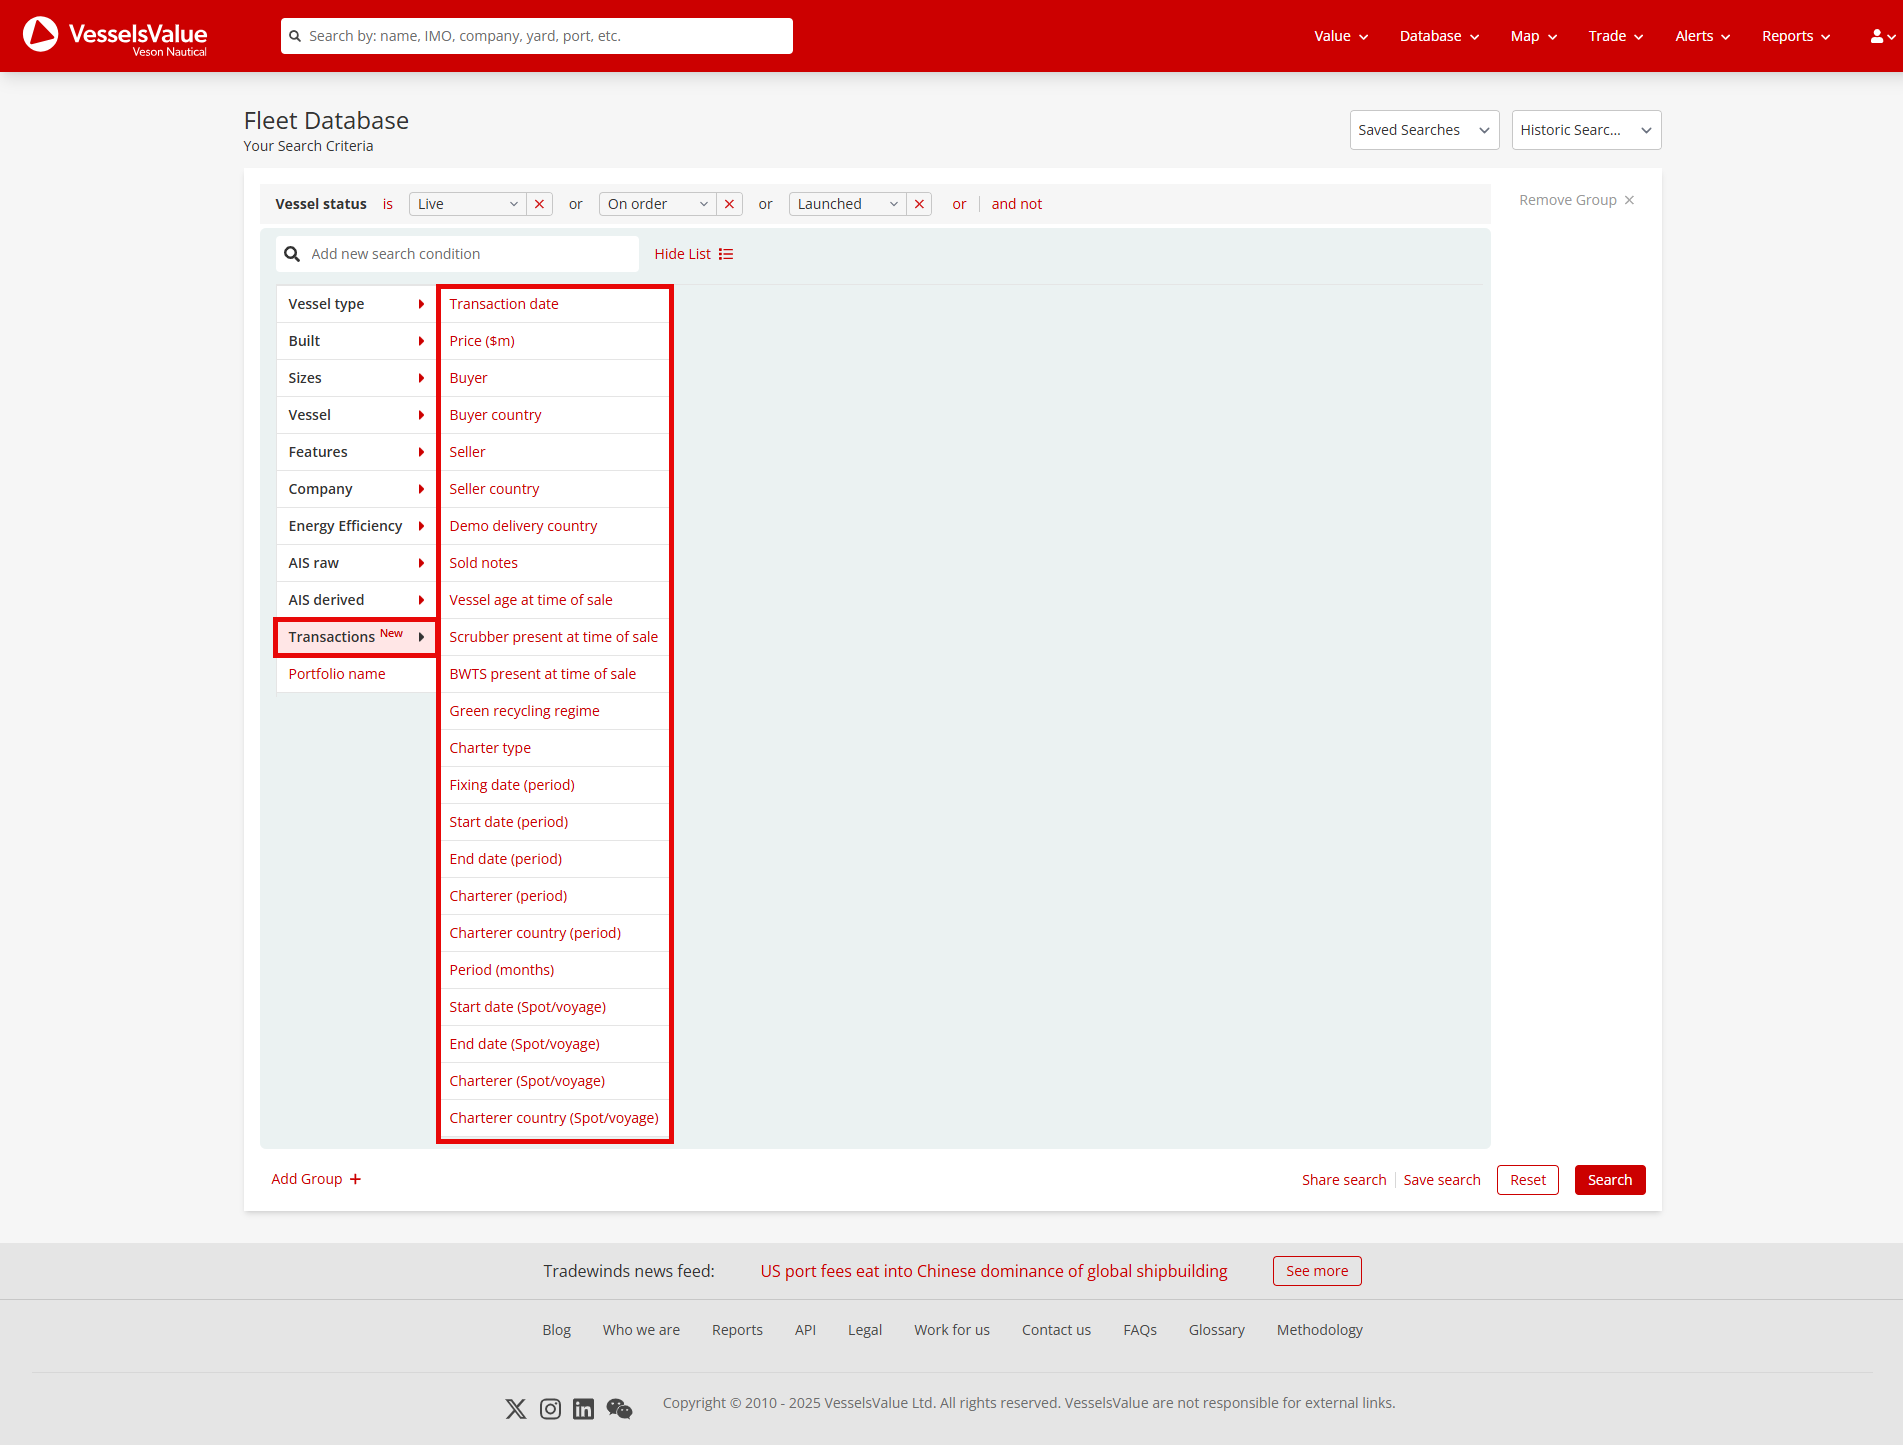Click the Hide List icon link
This screenshot has width=1903, height=1445.
726,254
